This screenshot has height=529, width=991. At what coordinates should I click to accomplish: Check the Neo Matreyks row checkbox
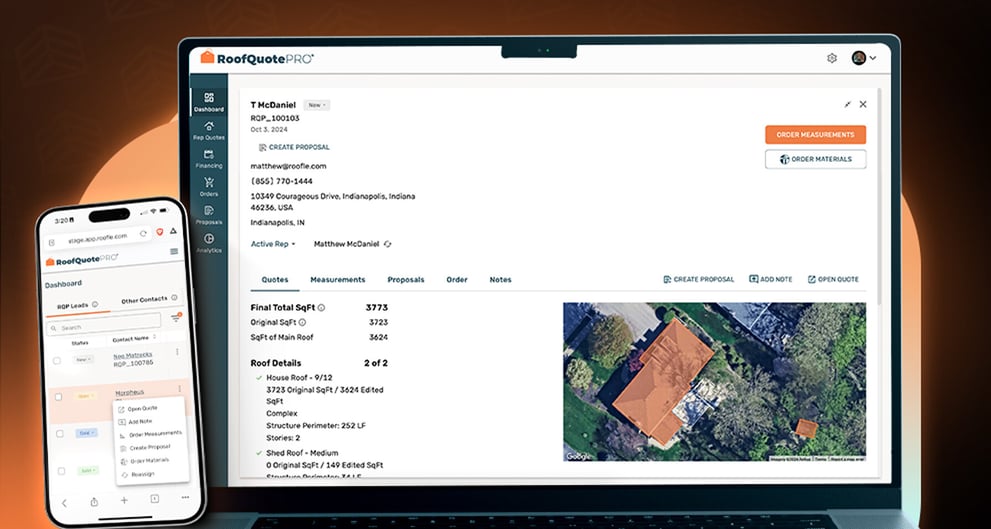click(57, 361)
